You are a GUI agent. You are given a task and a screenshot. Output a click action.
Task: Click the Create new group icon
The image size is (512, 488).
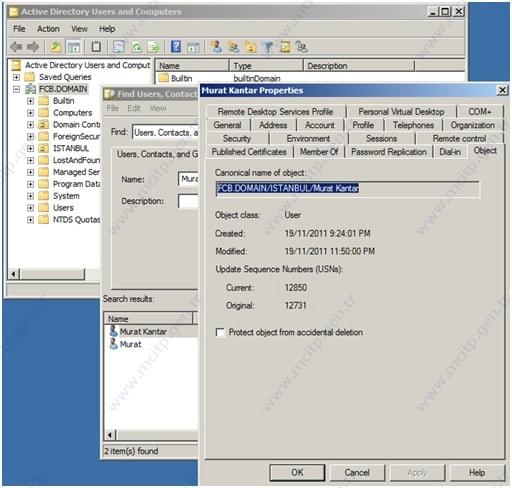(233, 47)
